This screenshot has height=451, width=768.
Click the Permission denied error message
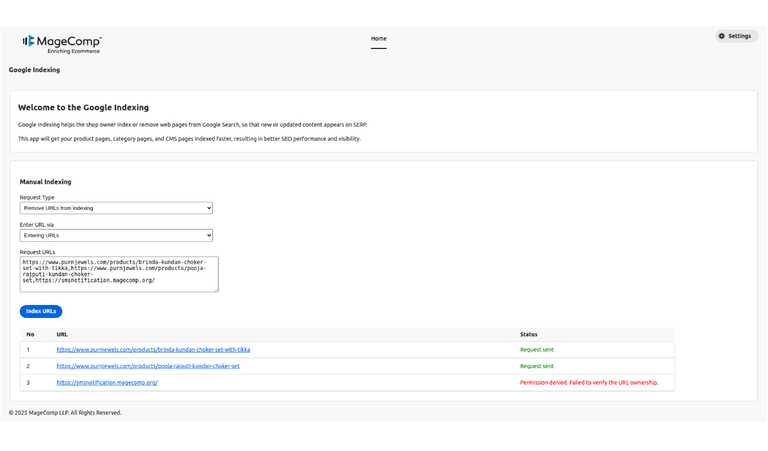click(588, 382)
